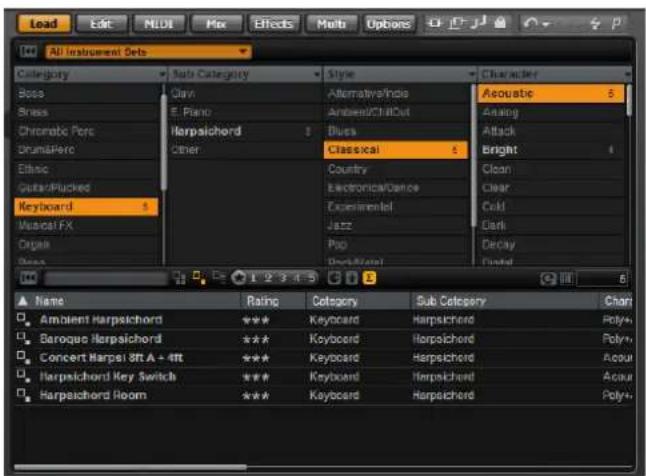The height and width of the screenshot is (476, 646).
Task: Switch to the Load tab
Action: (44, 23)
